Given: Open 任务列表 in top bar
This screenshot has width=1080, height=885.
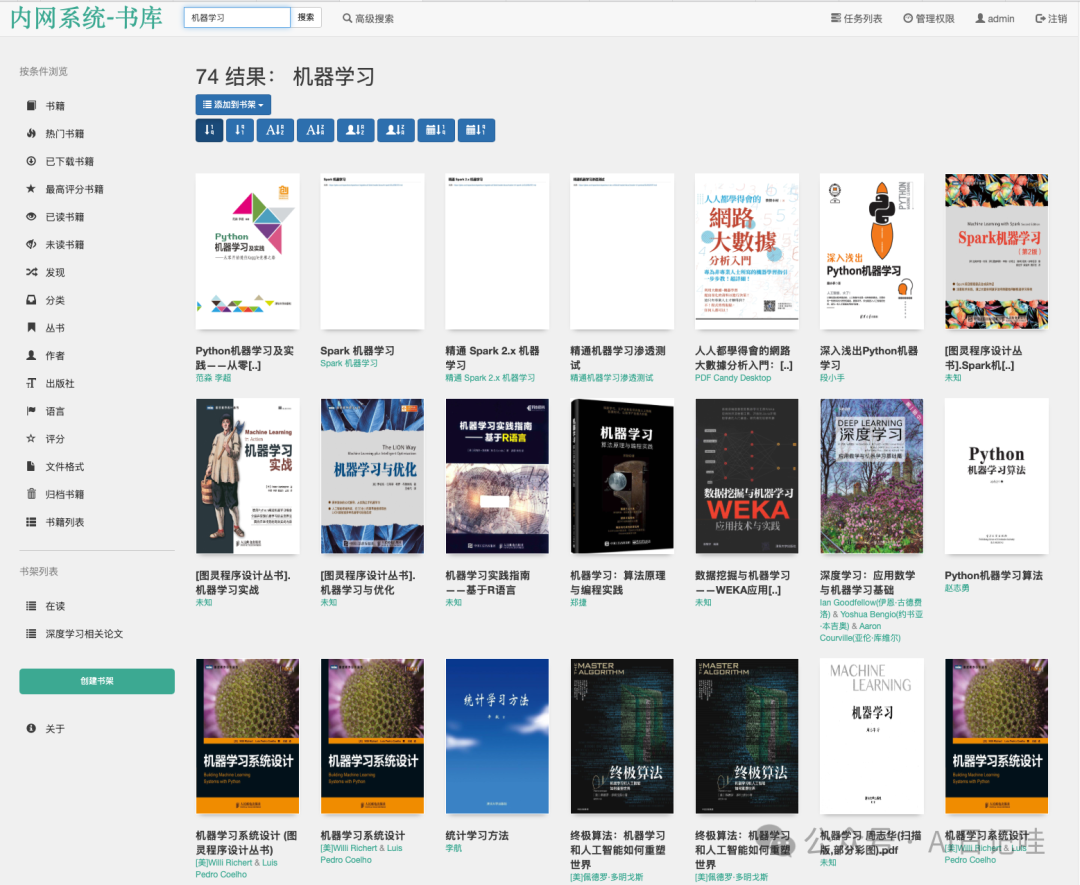Looking at the screenshot, I should click(856, 19).
